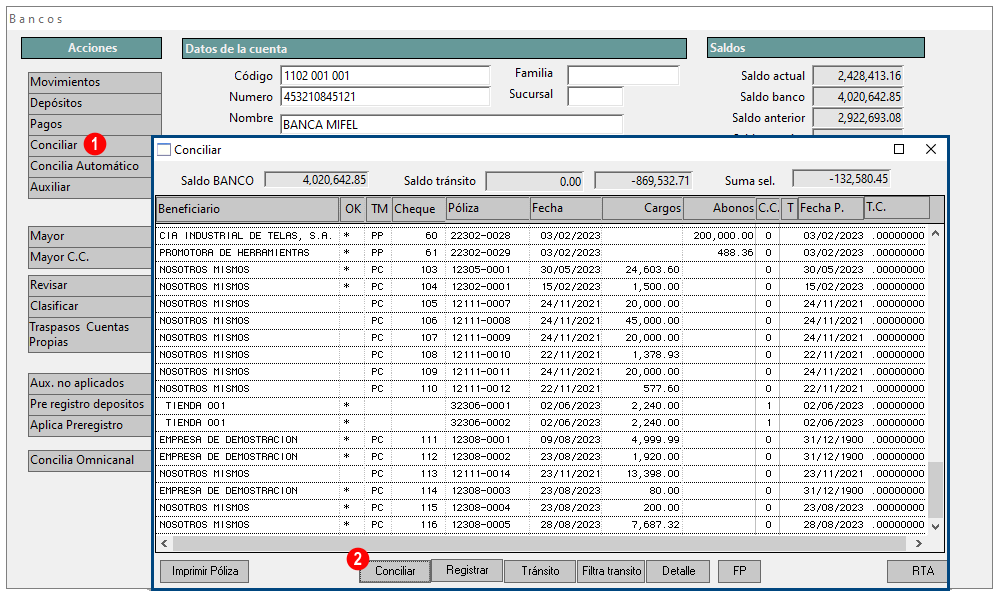
Task: Click the Saldo actual value field
Action: 858,76
